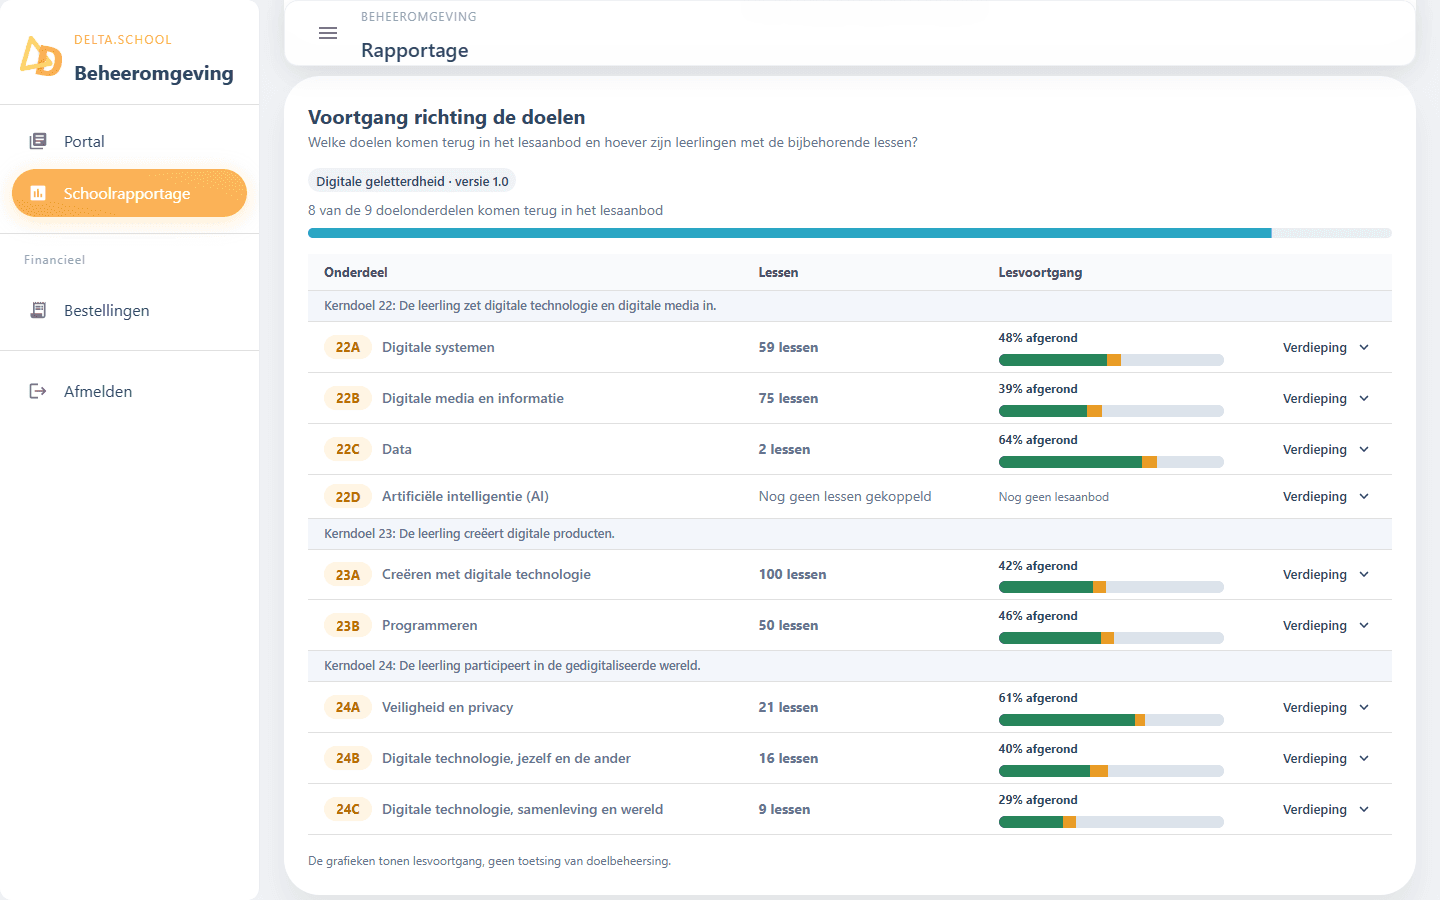Click the 24A code badge

click(347, 707)
